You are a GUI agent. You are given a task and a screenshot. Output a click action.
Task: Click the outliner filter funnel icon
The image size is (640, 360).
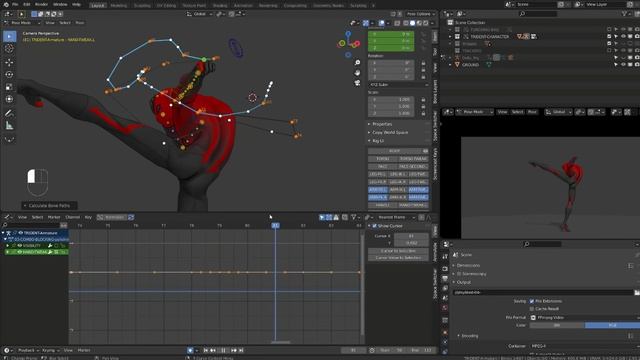pyautogui.click(x=624, y=14)
